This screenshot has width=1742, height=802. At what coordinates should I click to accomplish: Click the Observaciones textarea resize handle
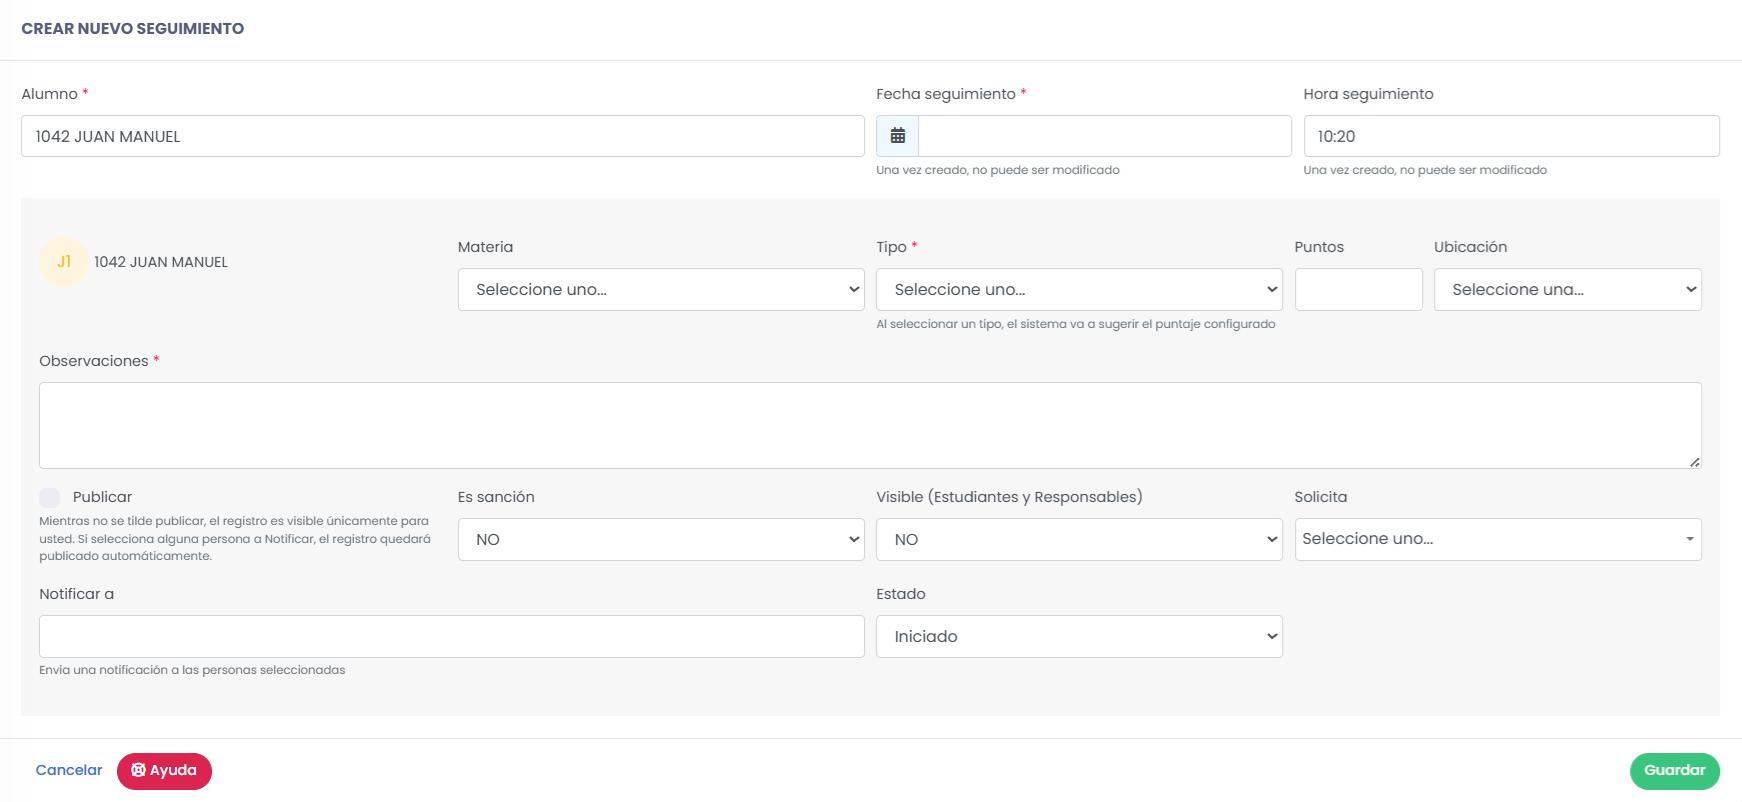pyautogui.click(x=1694, y=462)
